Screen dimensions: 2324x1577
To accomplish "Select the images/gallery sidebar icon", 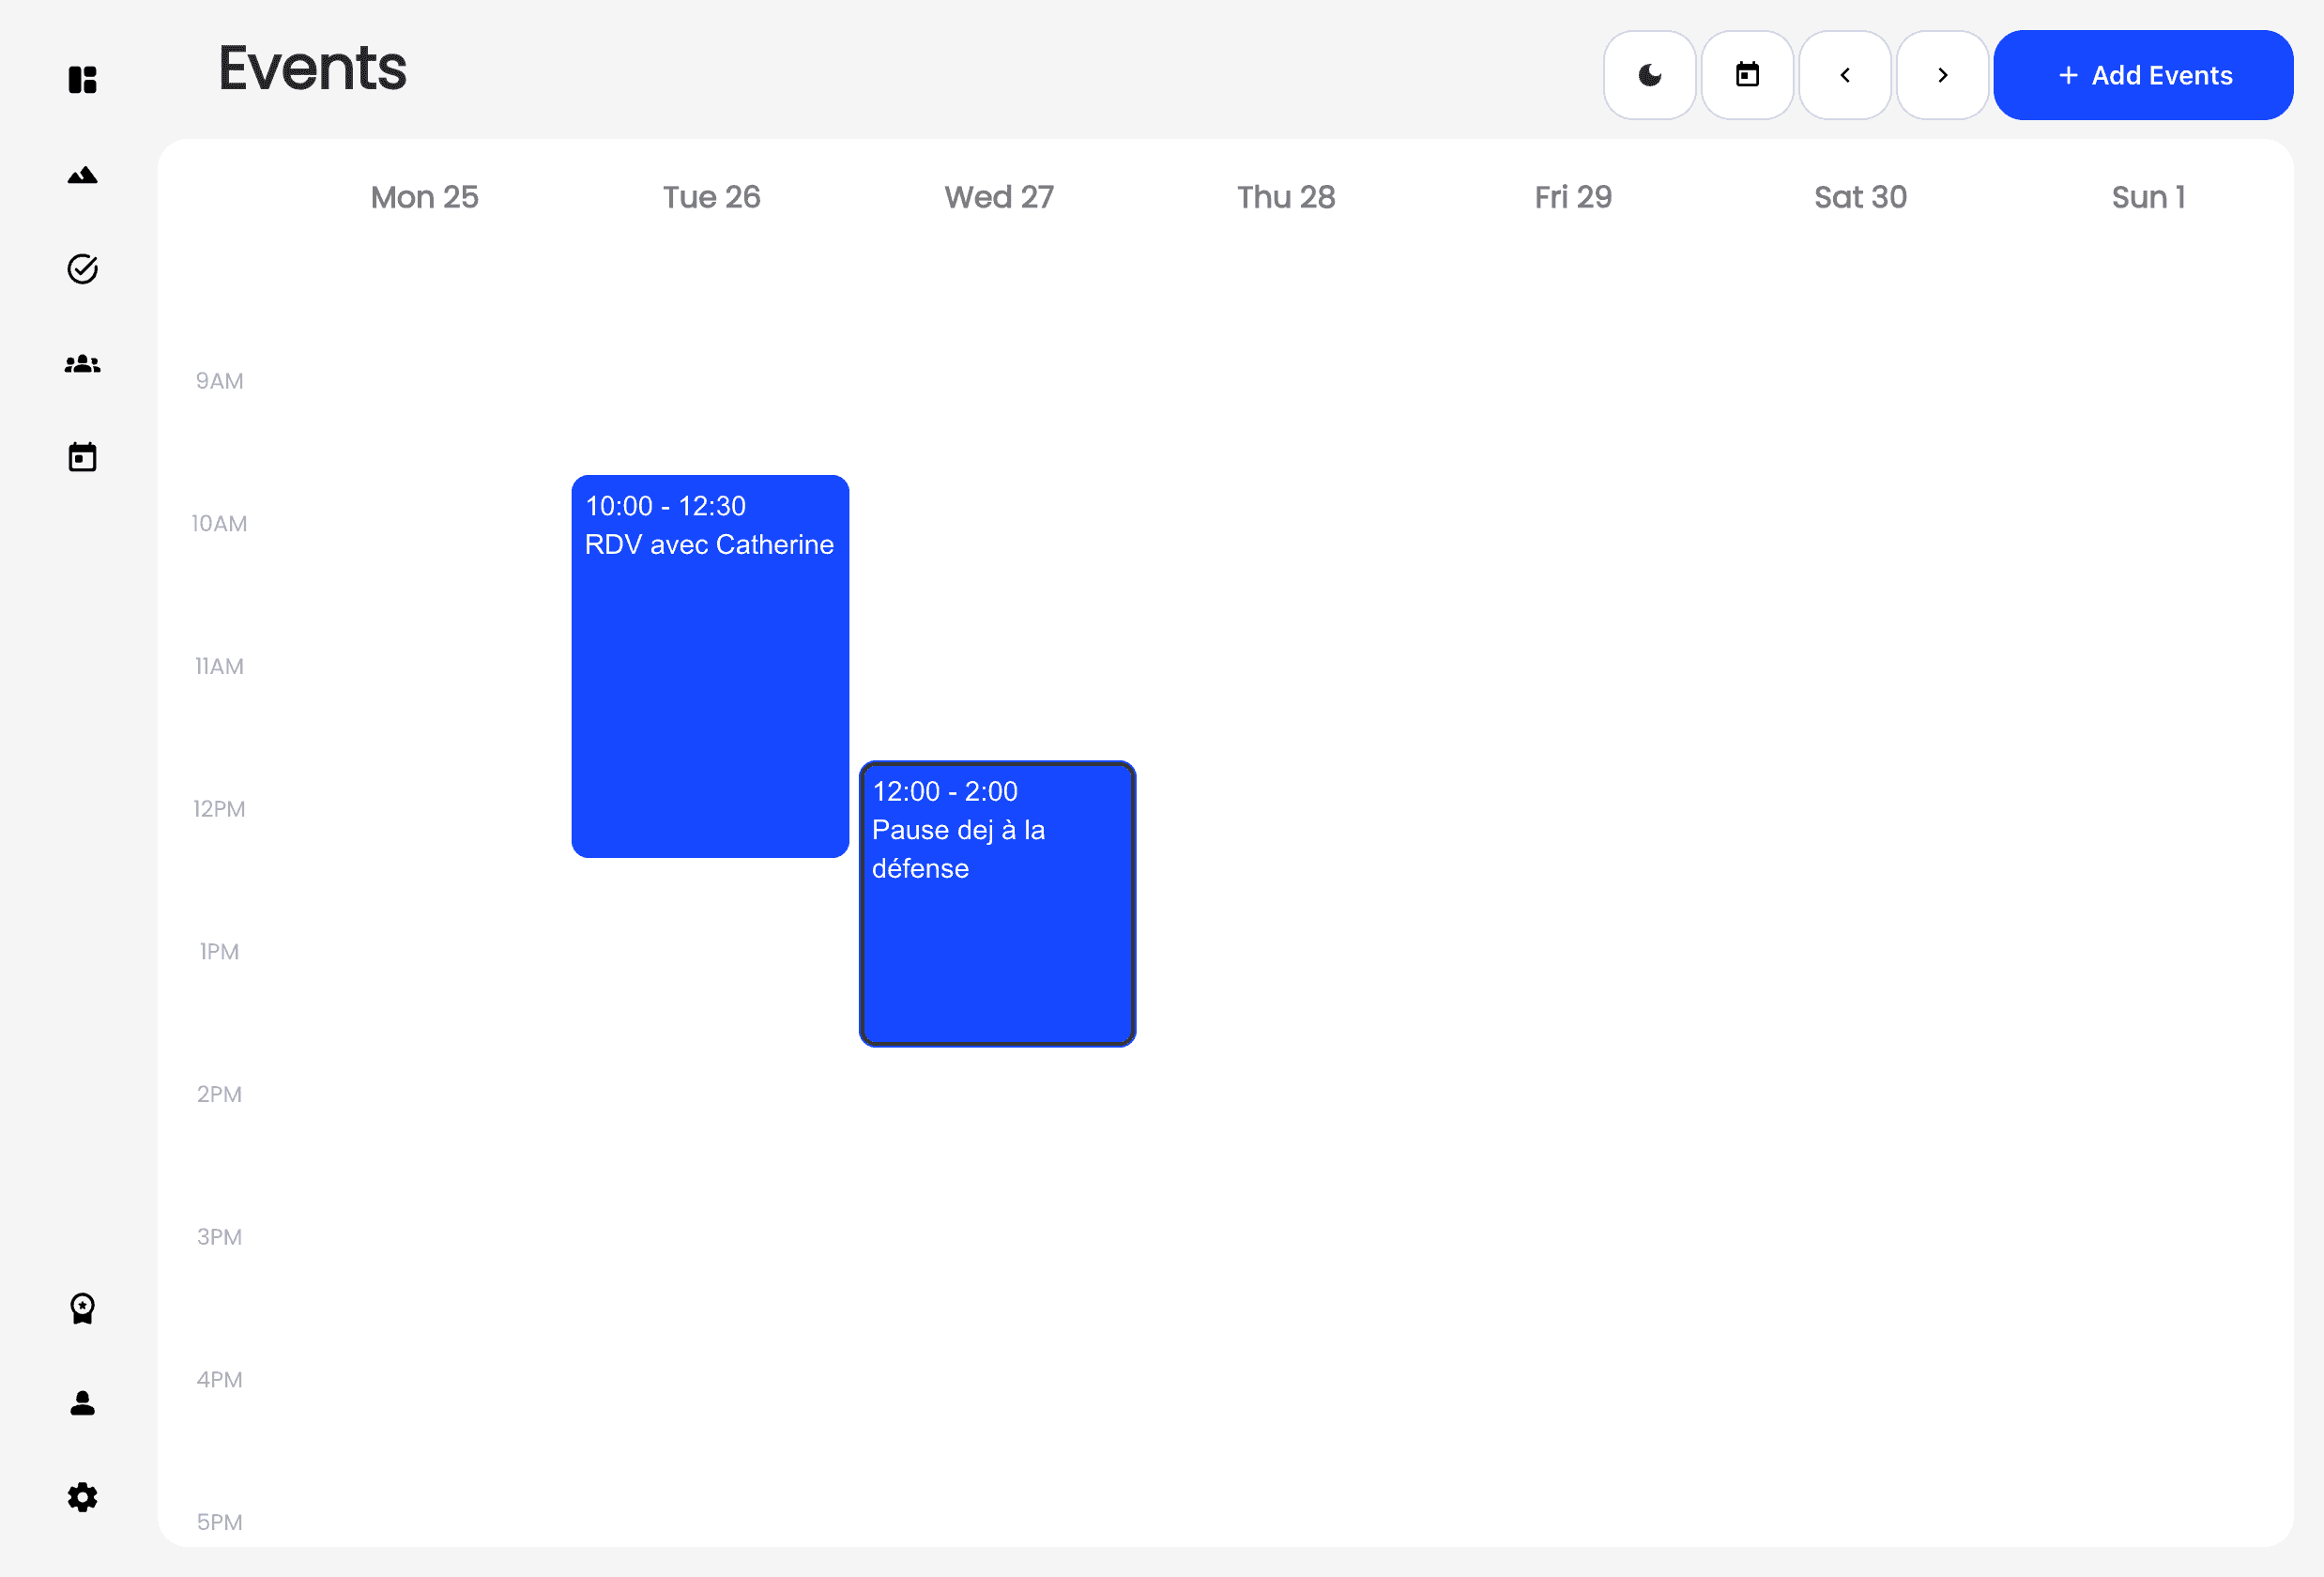I will tap(82, 174).
